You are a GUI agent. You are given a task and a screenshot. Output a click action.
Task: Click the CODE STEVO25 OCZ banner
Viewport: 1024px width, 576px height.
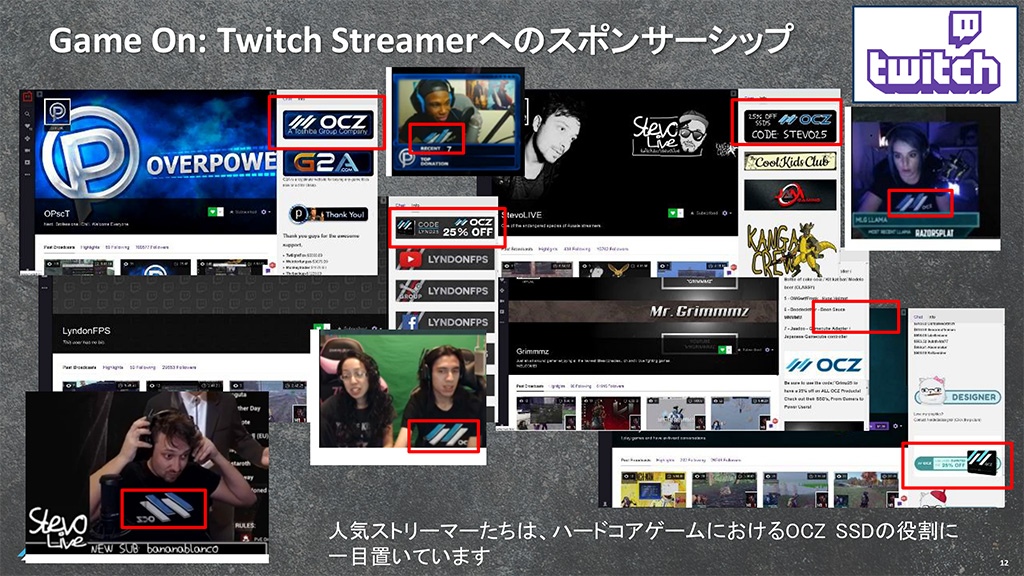(x=789, y=126)
